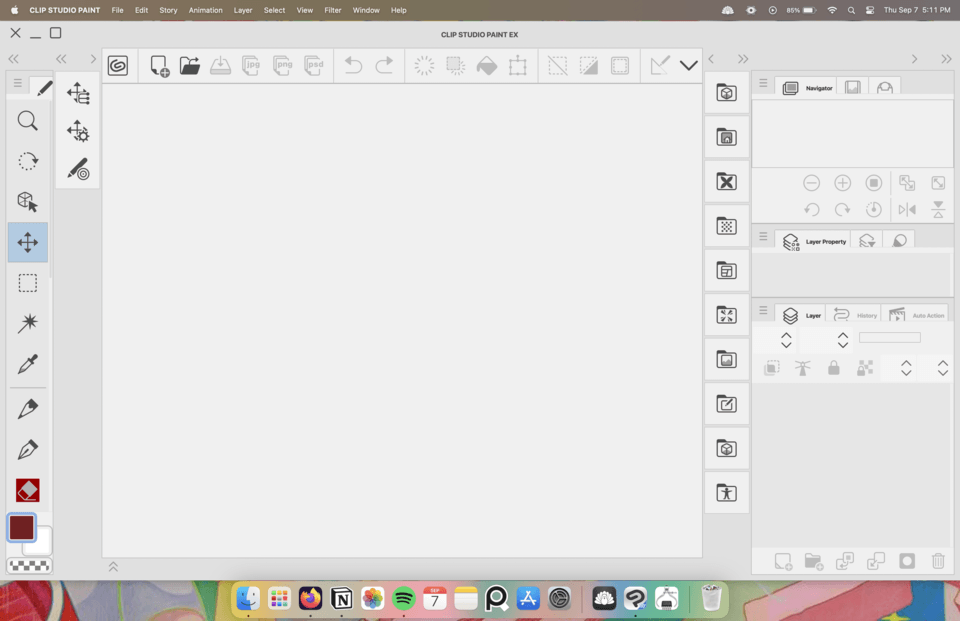Toggle the layer lock padlock
Image resolution: width=960 pixels, height=621 pixels.
coord(834,367)
